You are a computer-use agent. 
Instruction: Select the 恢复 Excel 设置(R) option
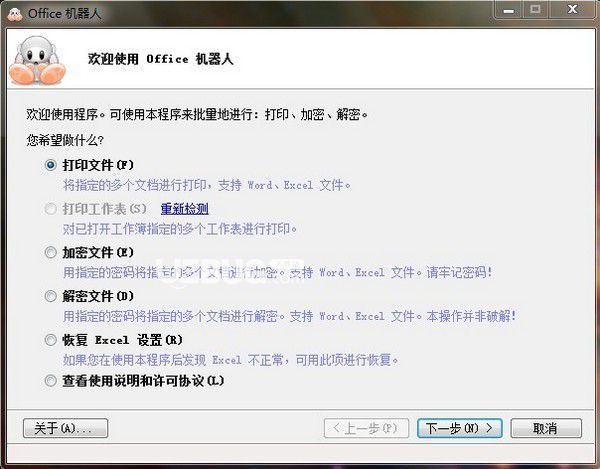51,340
